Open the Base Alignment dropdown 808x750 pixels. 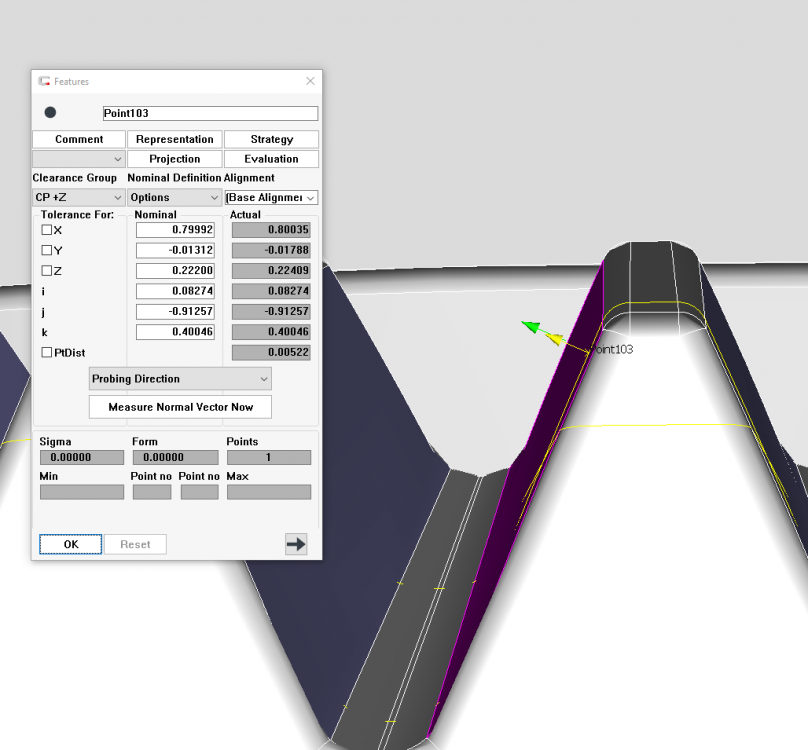click(271, 198)
